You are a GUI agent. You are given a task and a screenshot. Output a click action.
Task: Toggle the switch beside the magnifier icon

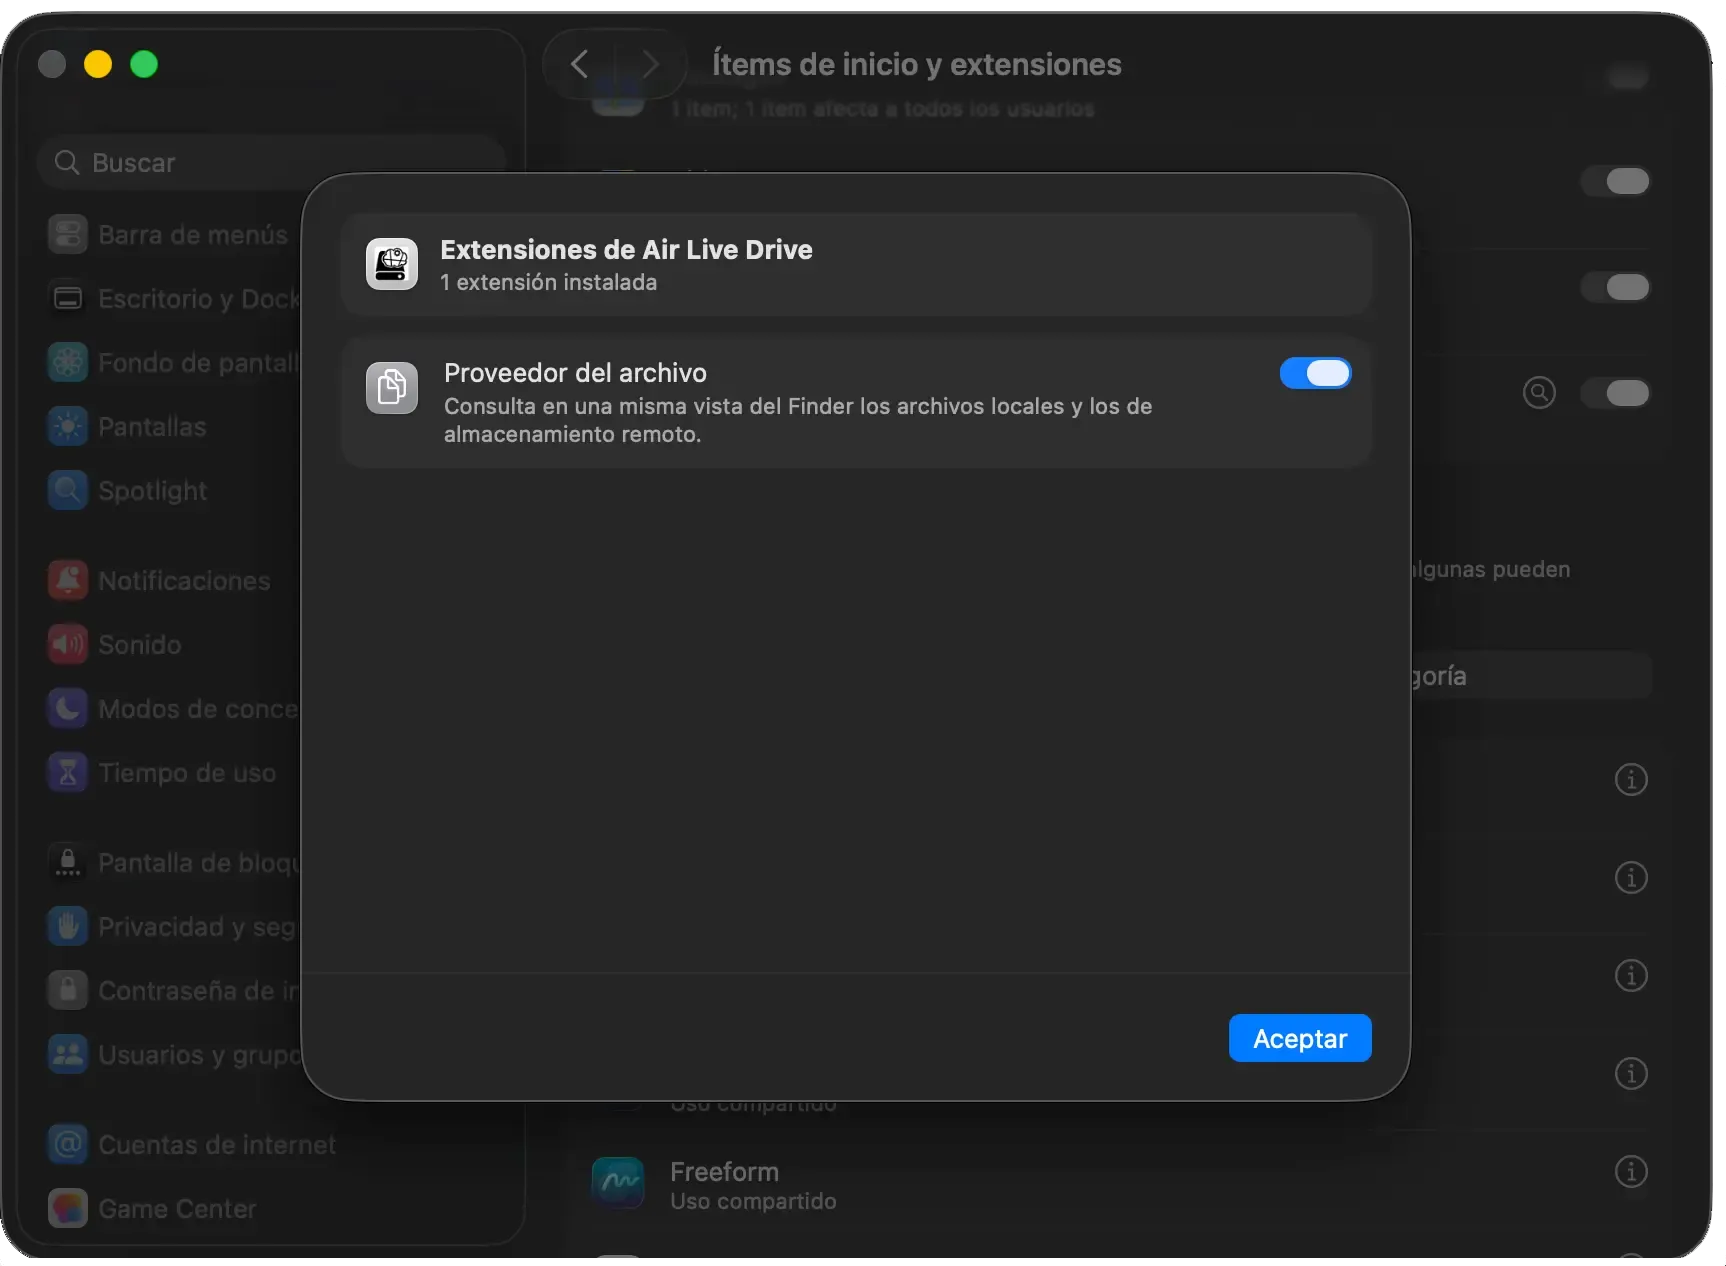[1616, 393]
